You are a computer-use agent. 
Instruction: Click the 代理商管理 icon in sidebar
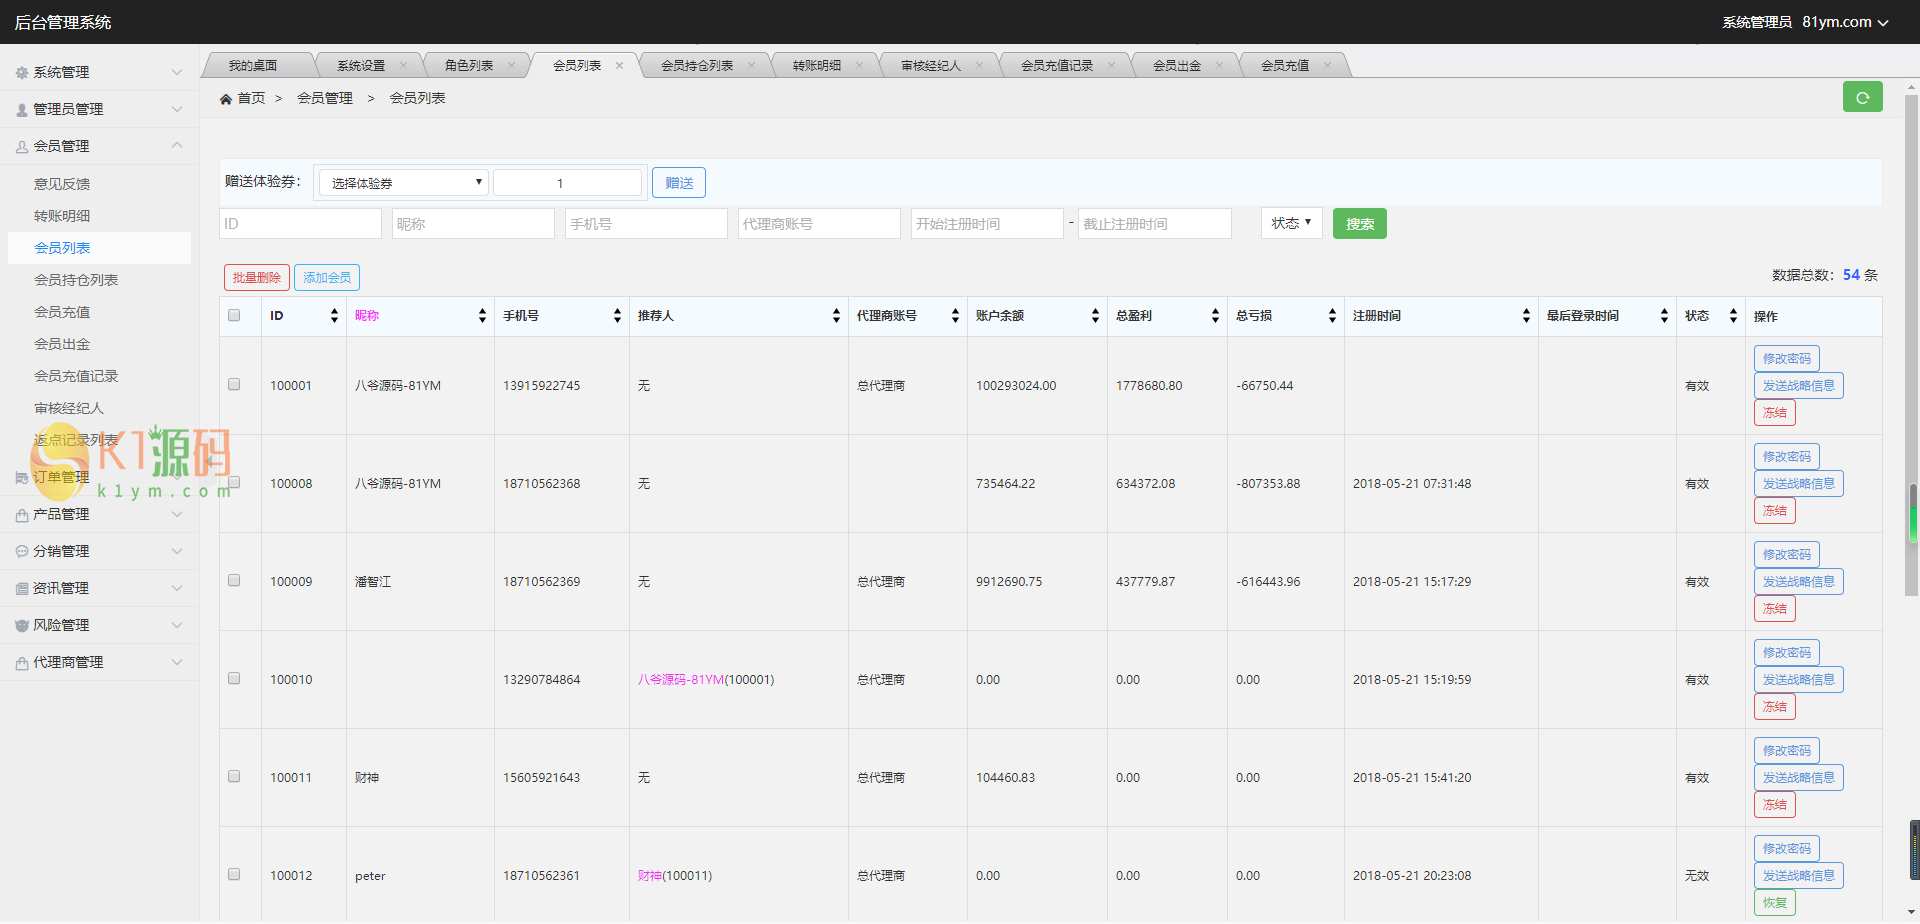click(x=22, y=663)
